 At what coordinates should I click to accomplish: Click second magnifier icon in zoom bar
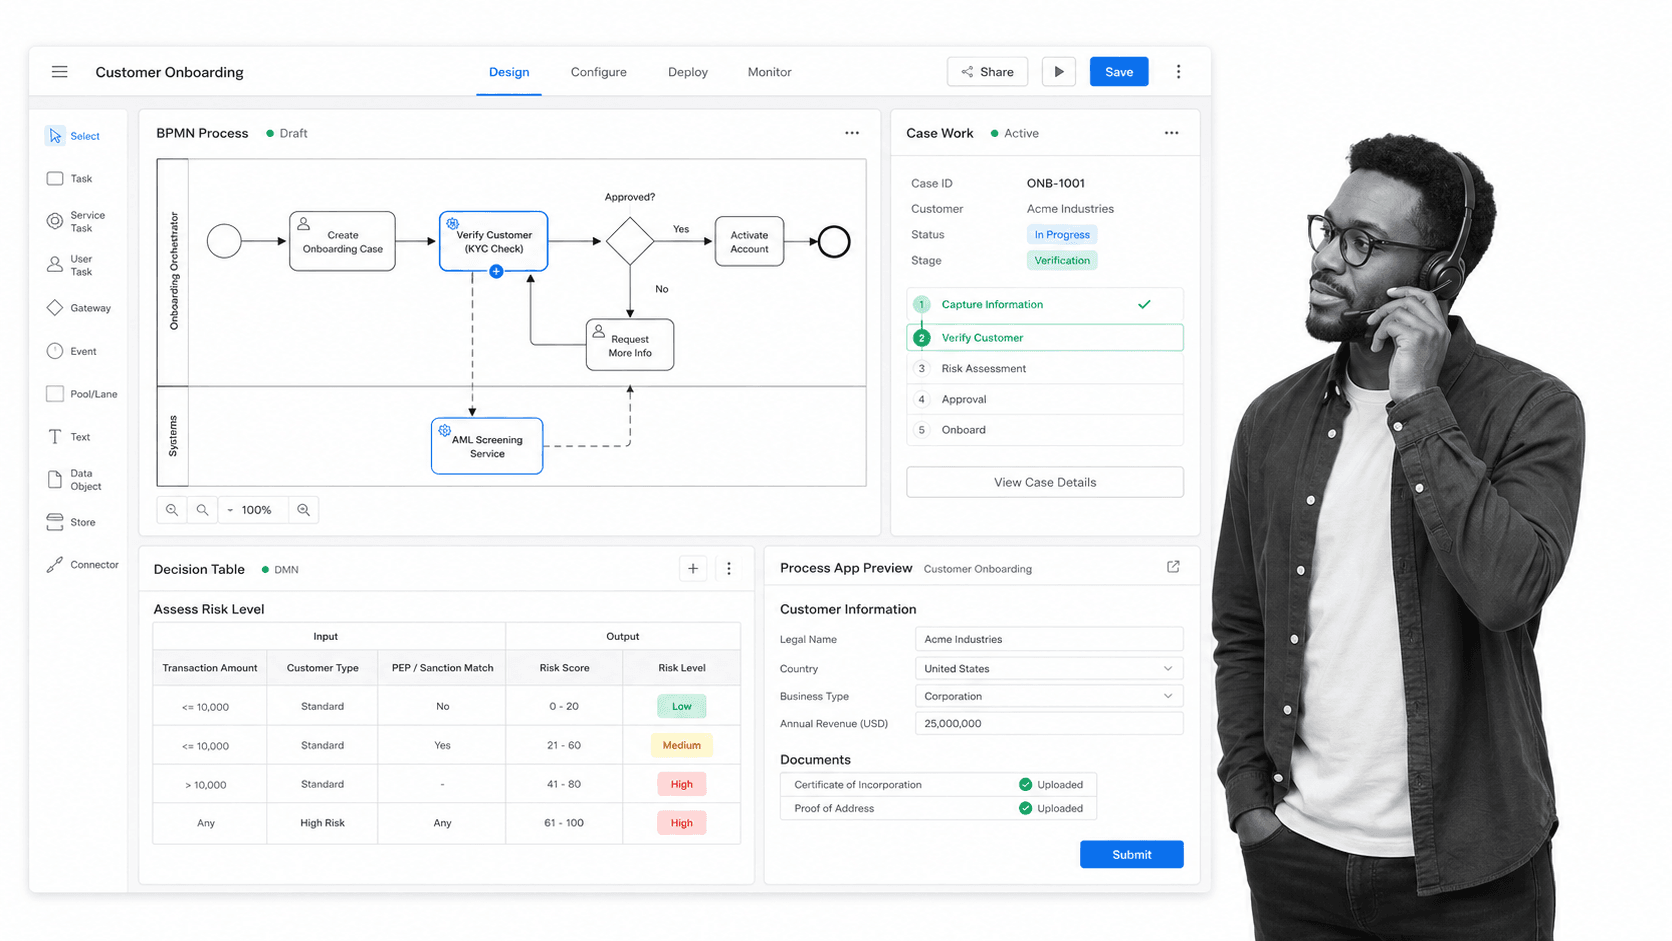tap(203, 510)
